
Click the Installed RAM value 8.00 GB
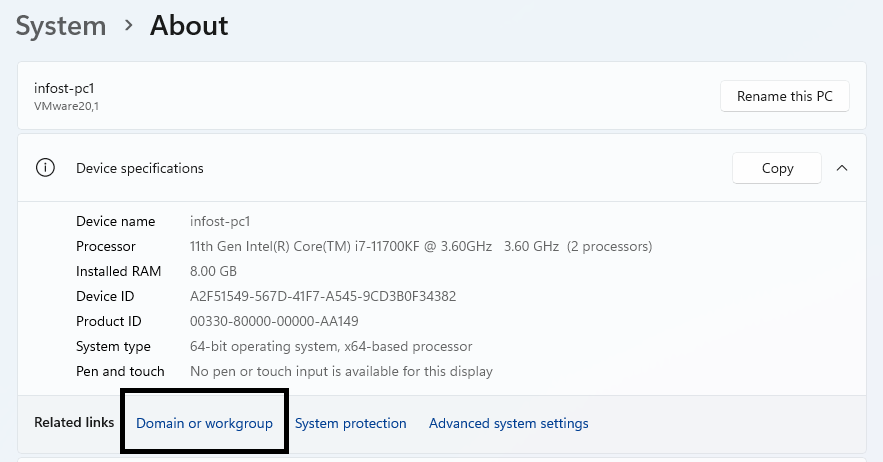tap(213, 271)
